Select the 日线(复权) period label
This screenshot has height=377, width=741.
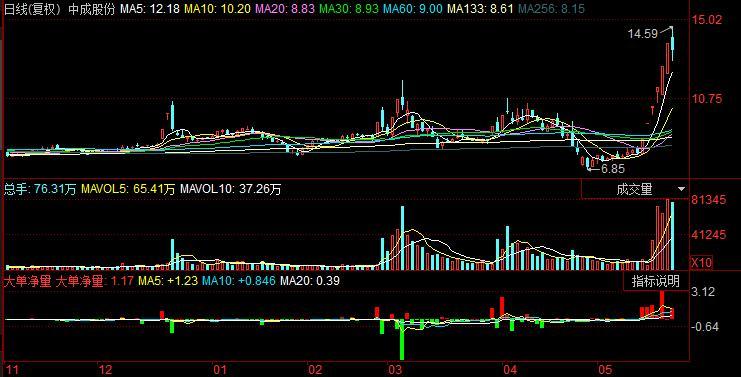point(32,9)
